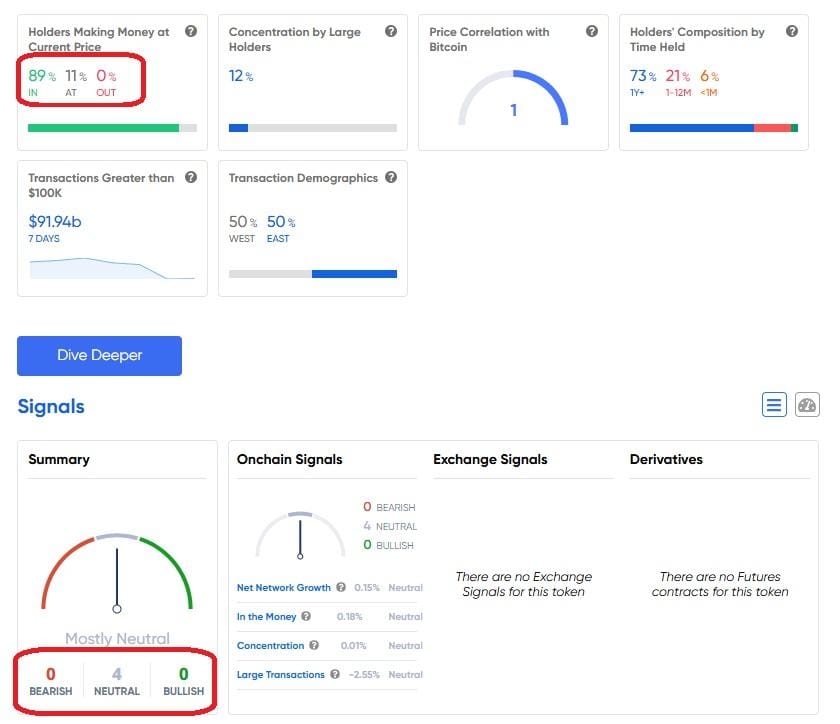Click the green holders in-the-money progress bar
The width and height of the screenshot is (840, 724).
point(103,128)
